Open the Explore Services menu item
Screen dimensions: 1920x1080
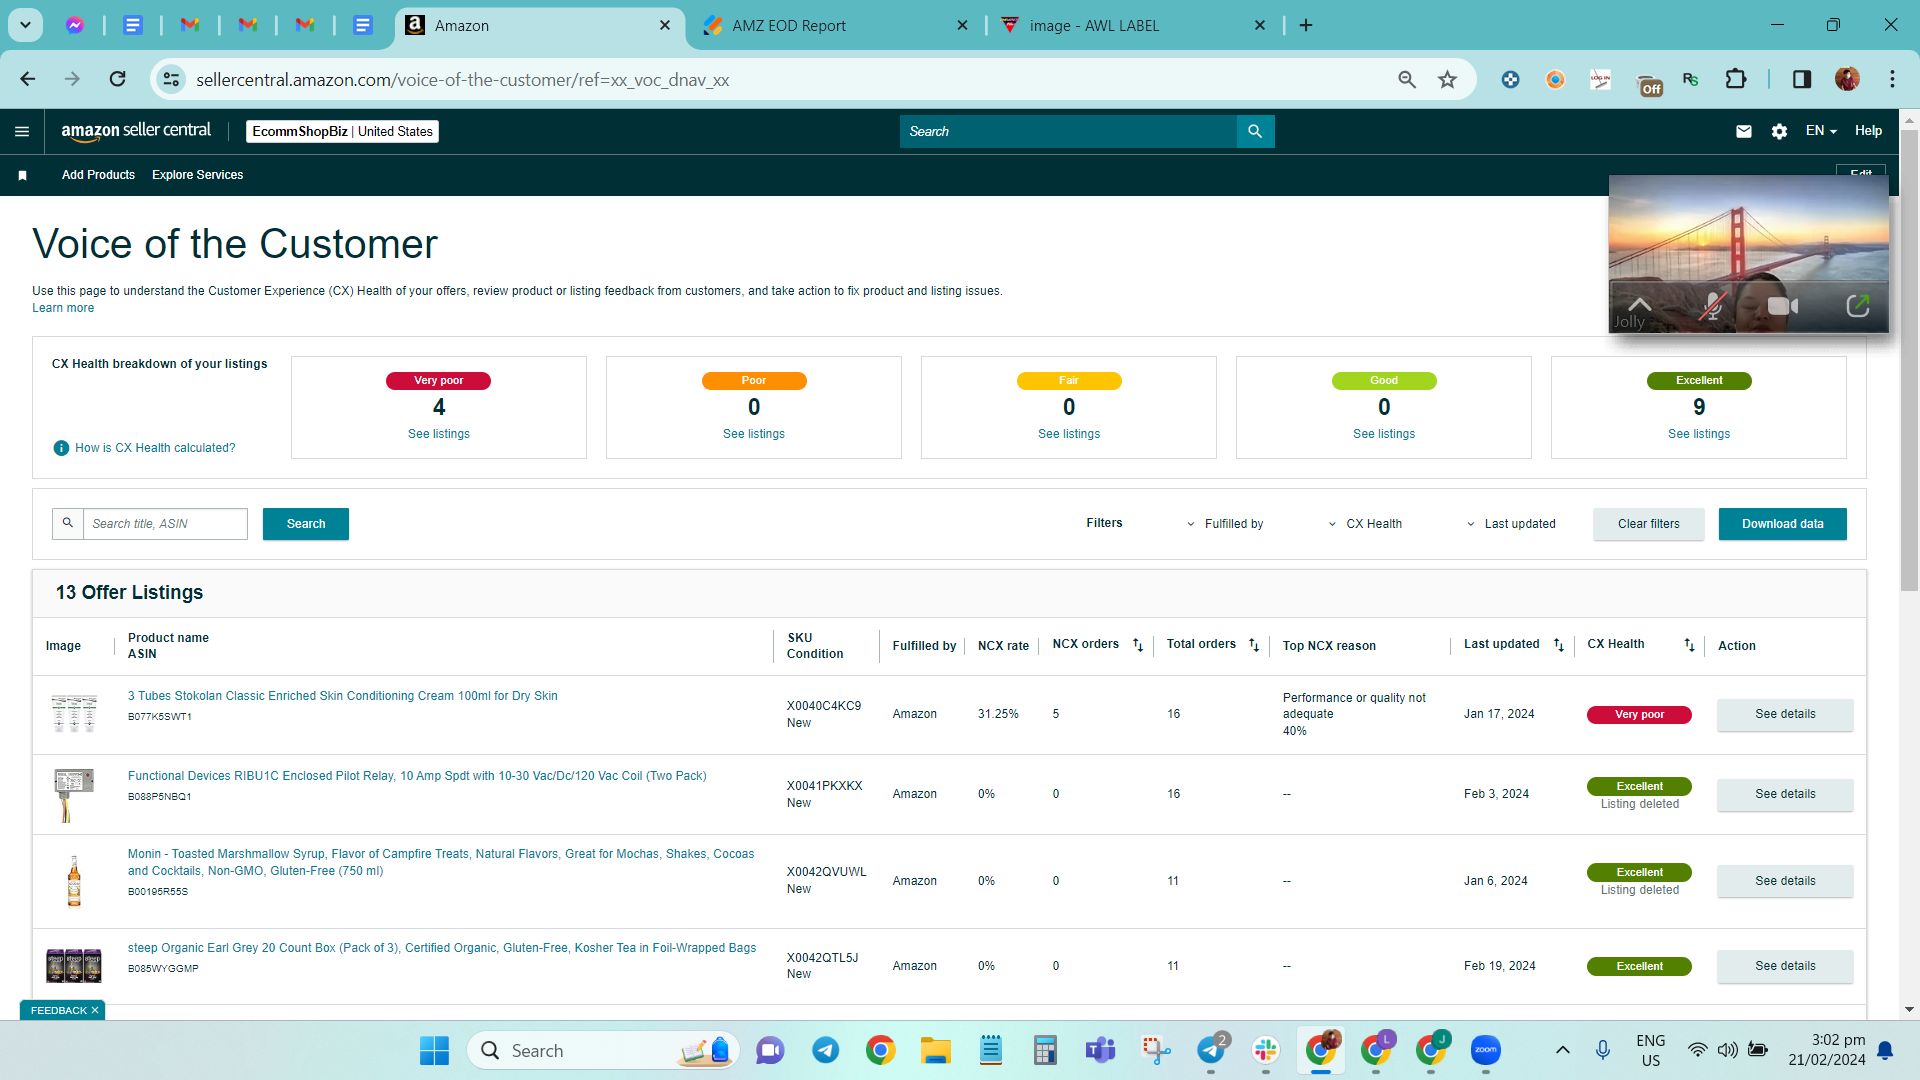tap(197, 175)
